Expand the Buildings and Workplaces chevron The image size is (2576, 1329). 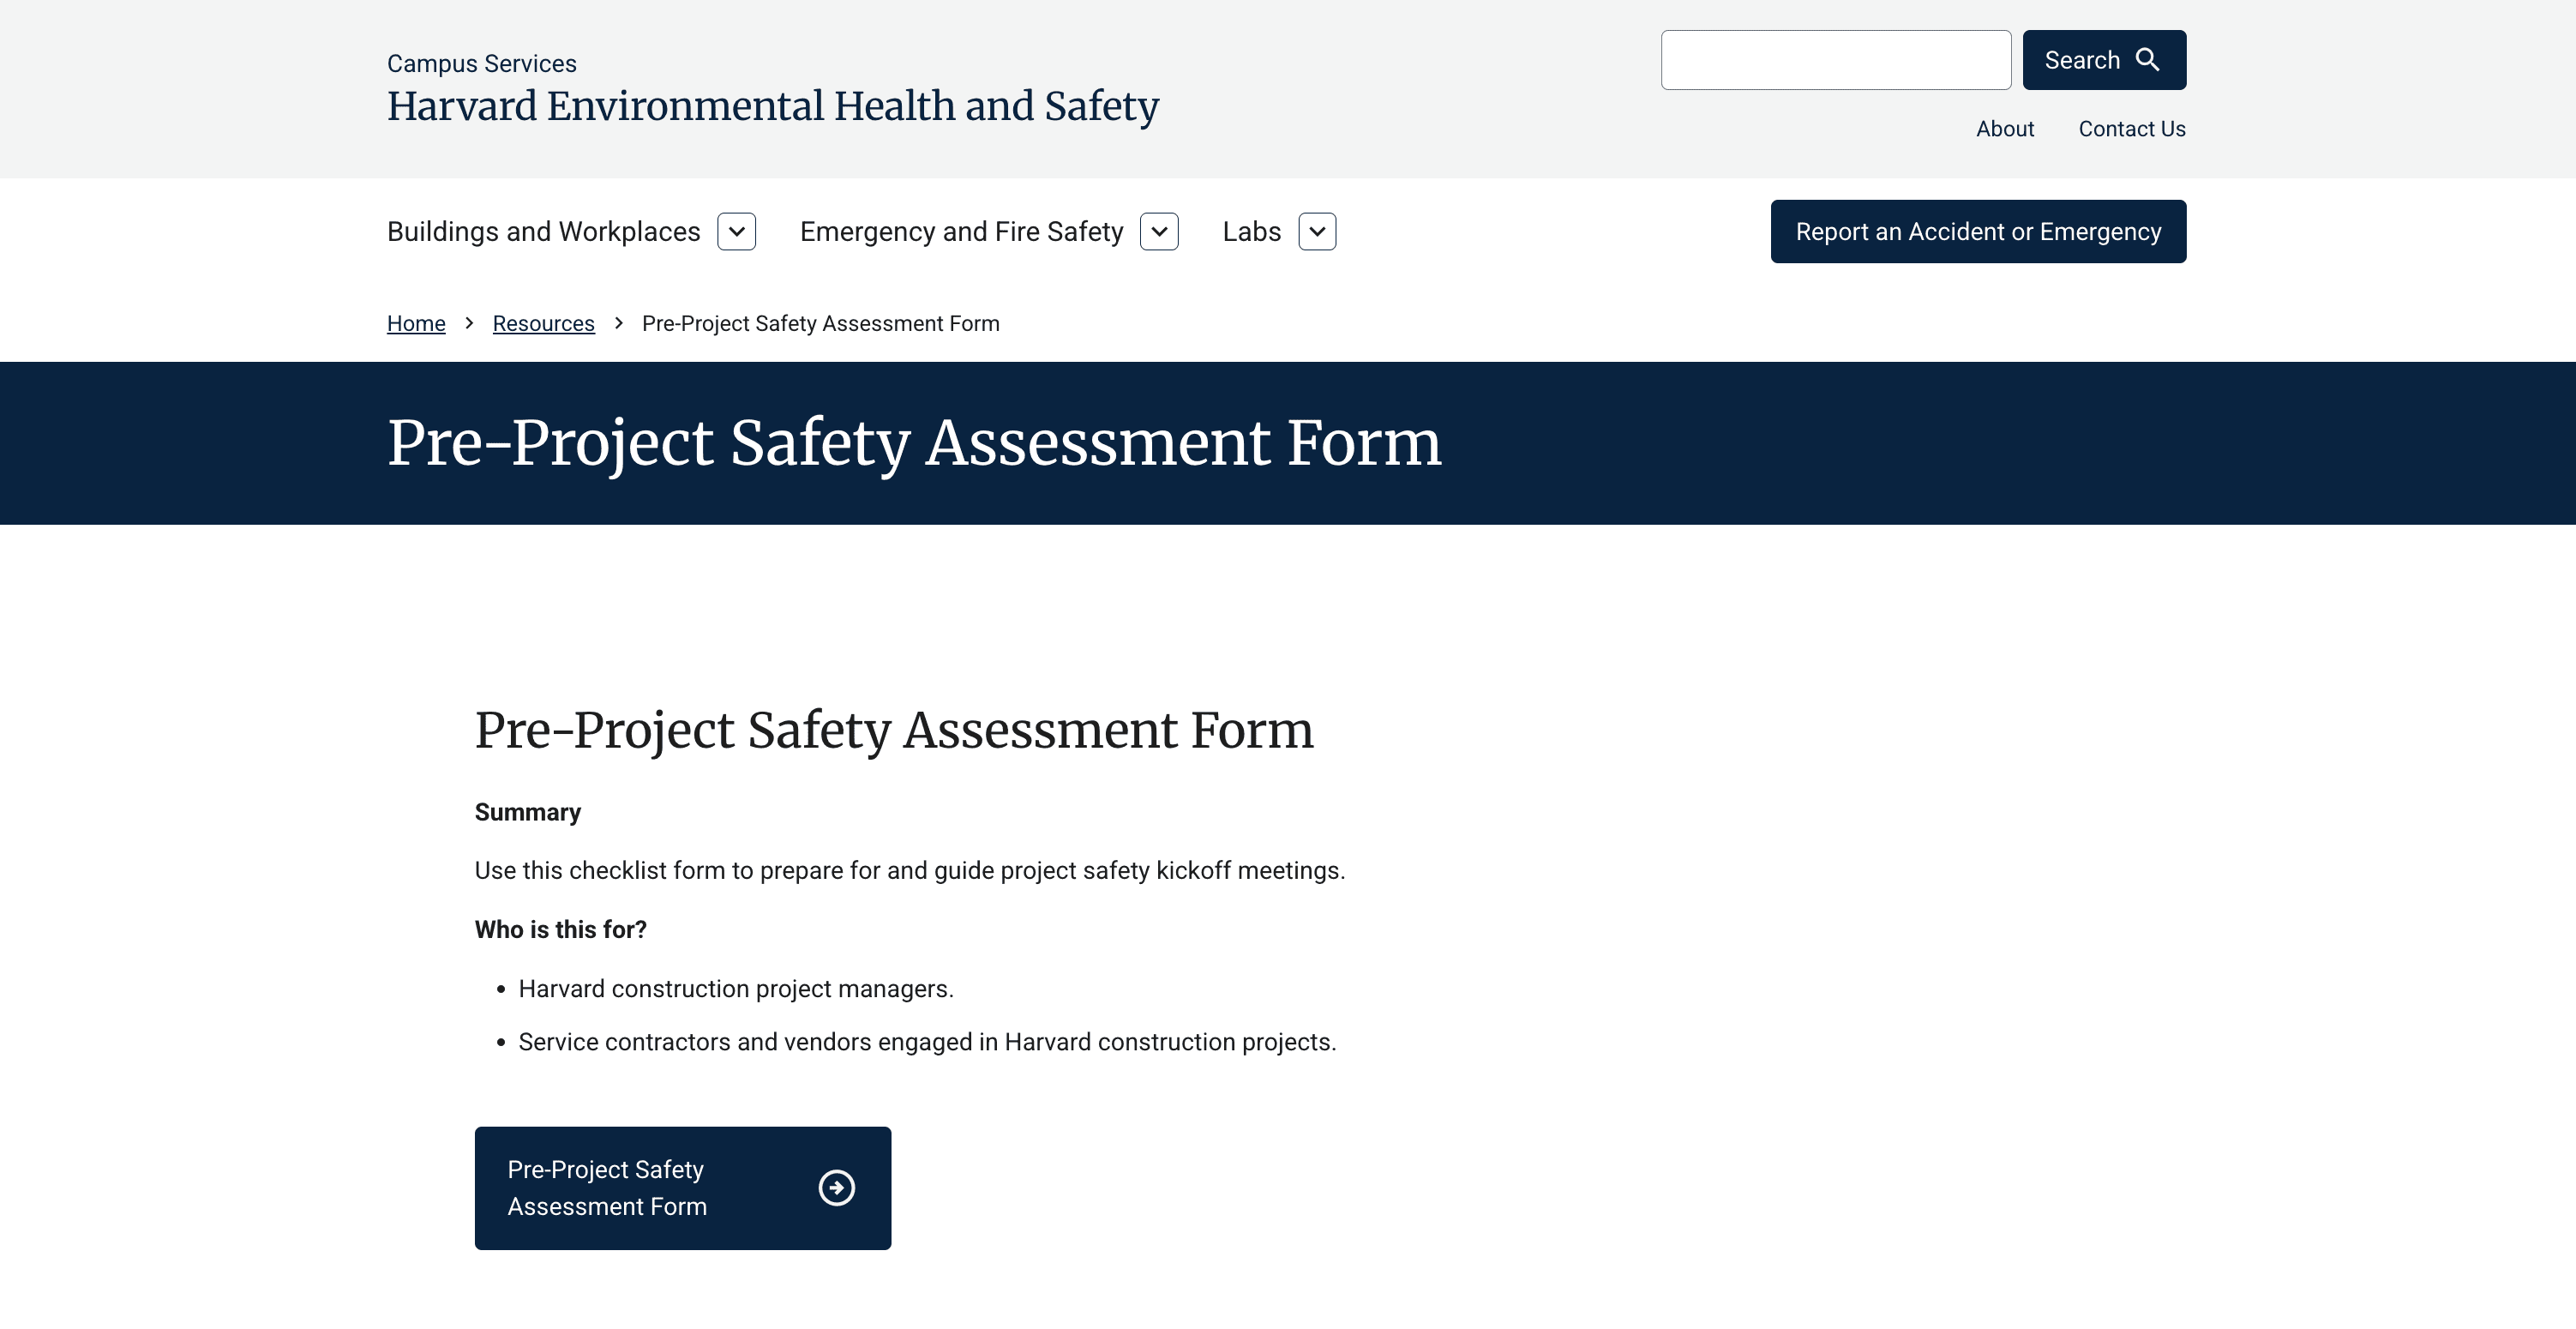point(736,232)
